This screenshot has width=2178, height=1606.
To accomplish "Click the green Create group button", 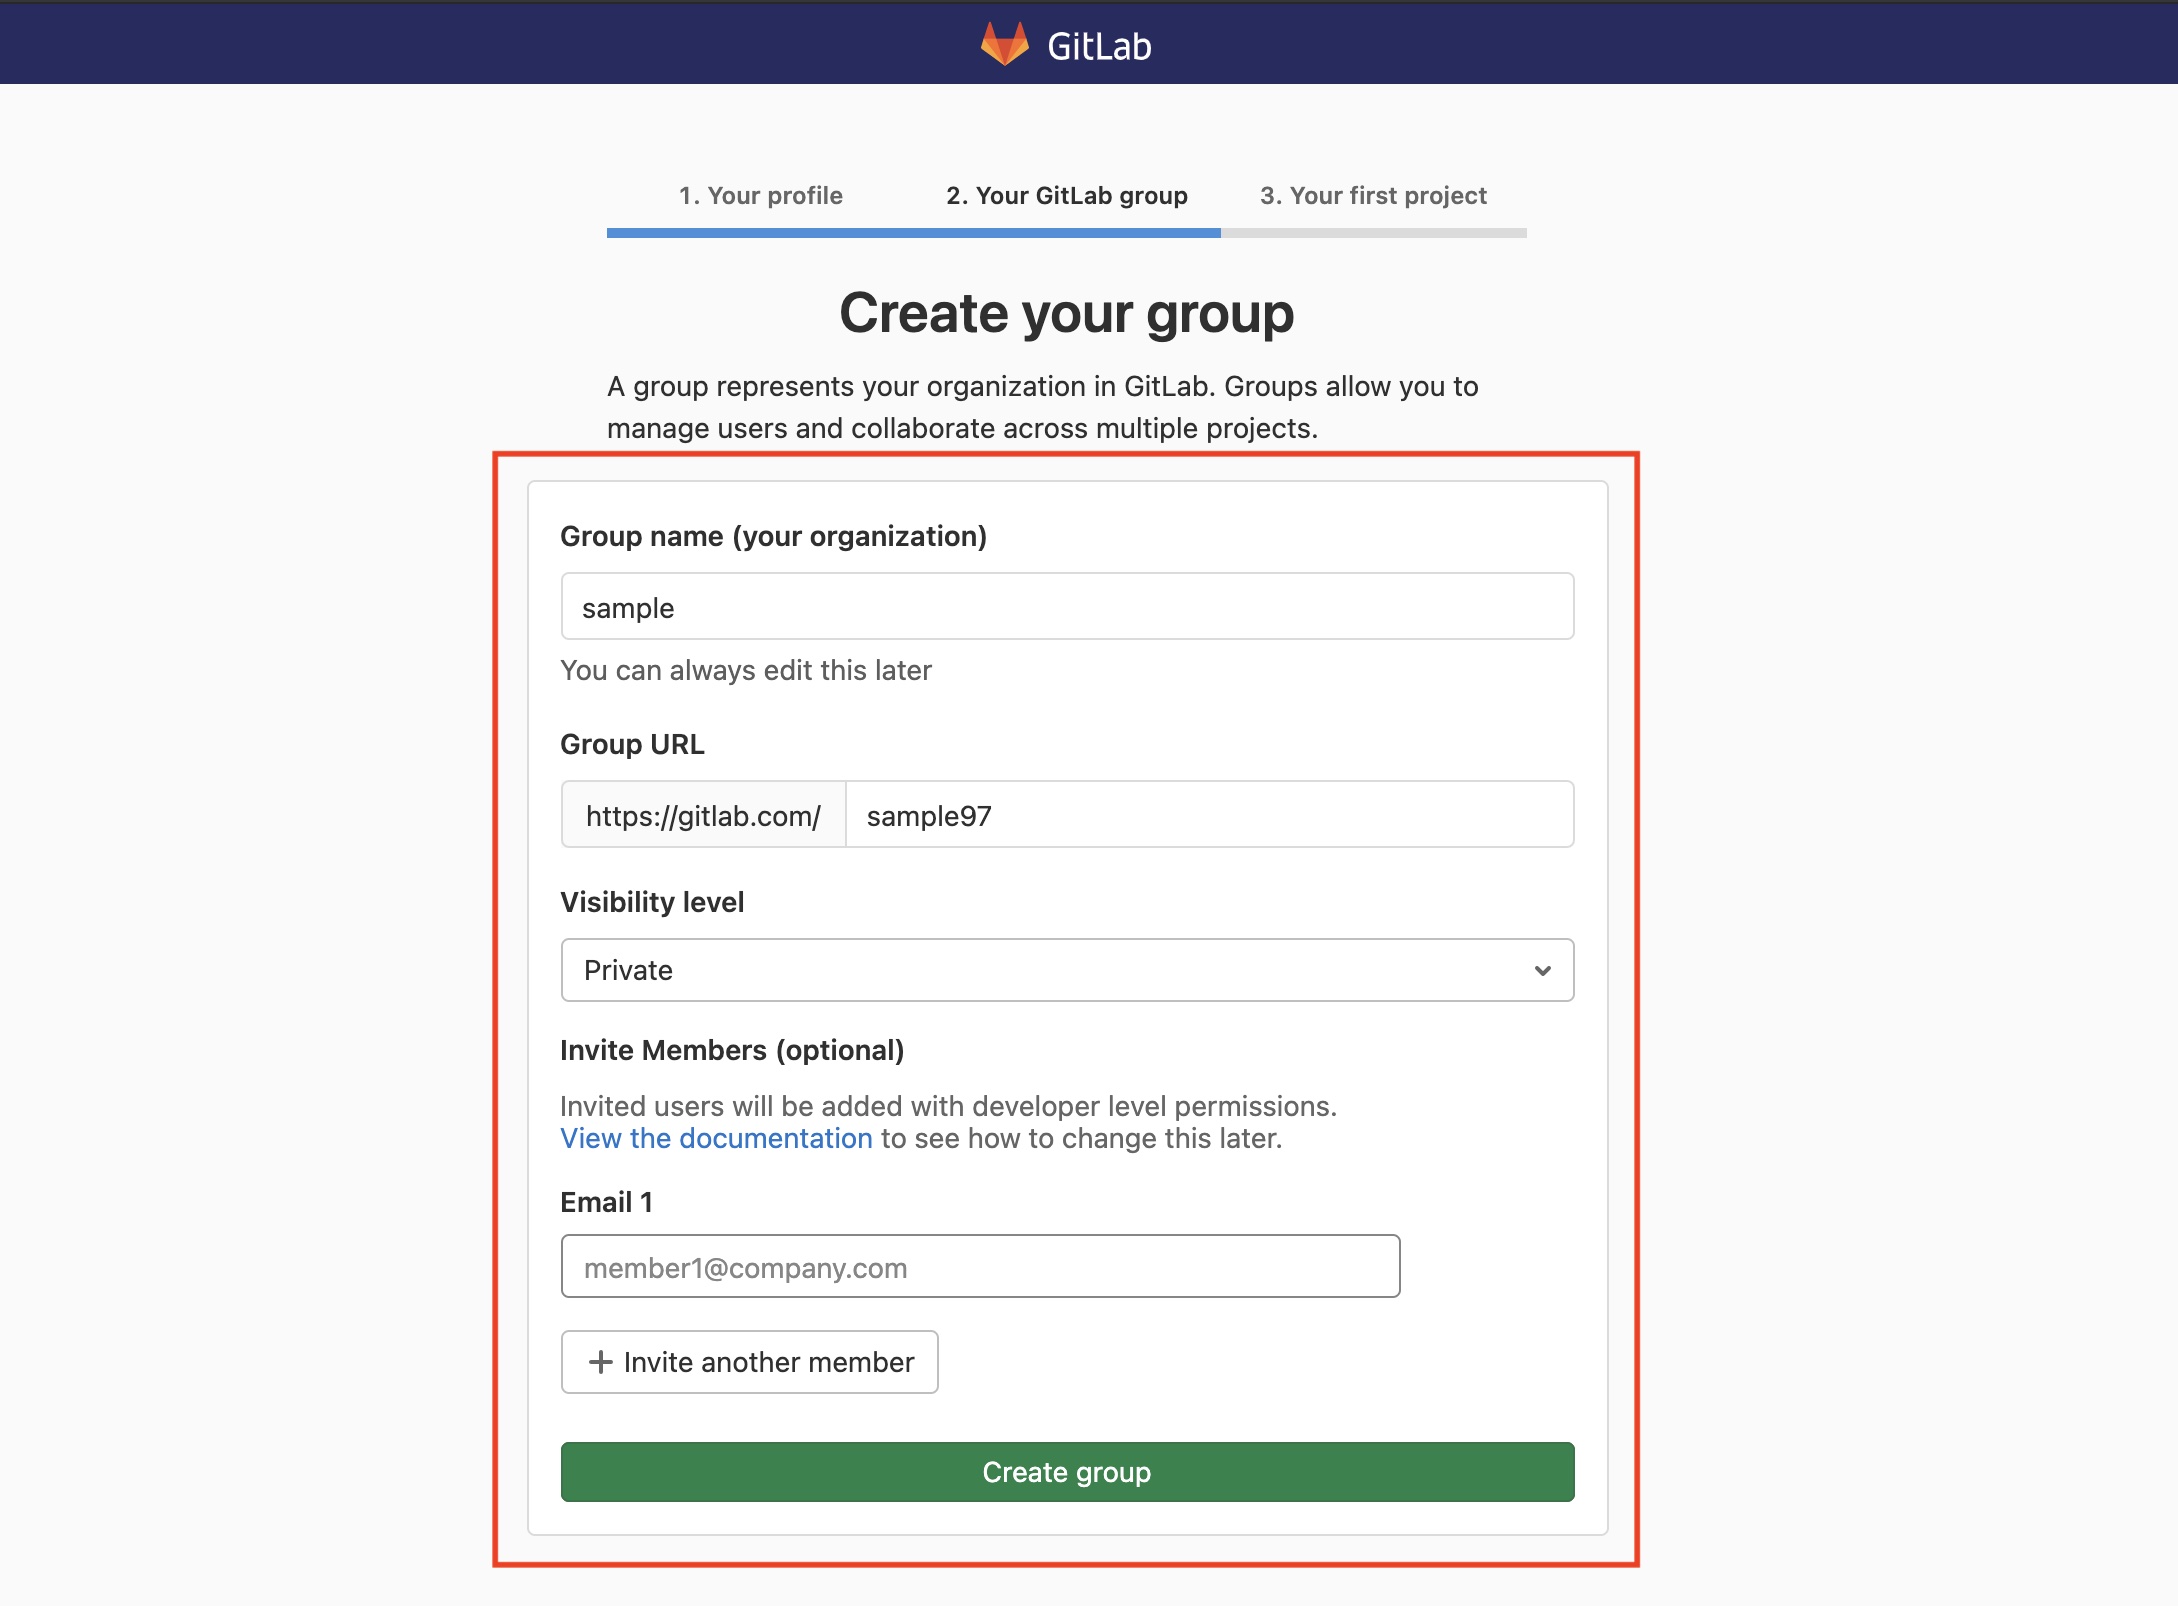I will point(1067,1471).
